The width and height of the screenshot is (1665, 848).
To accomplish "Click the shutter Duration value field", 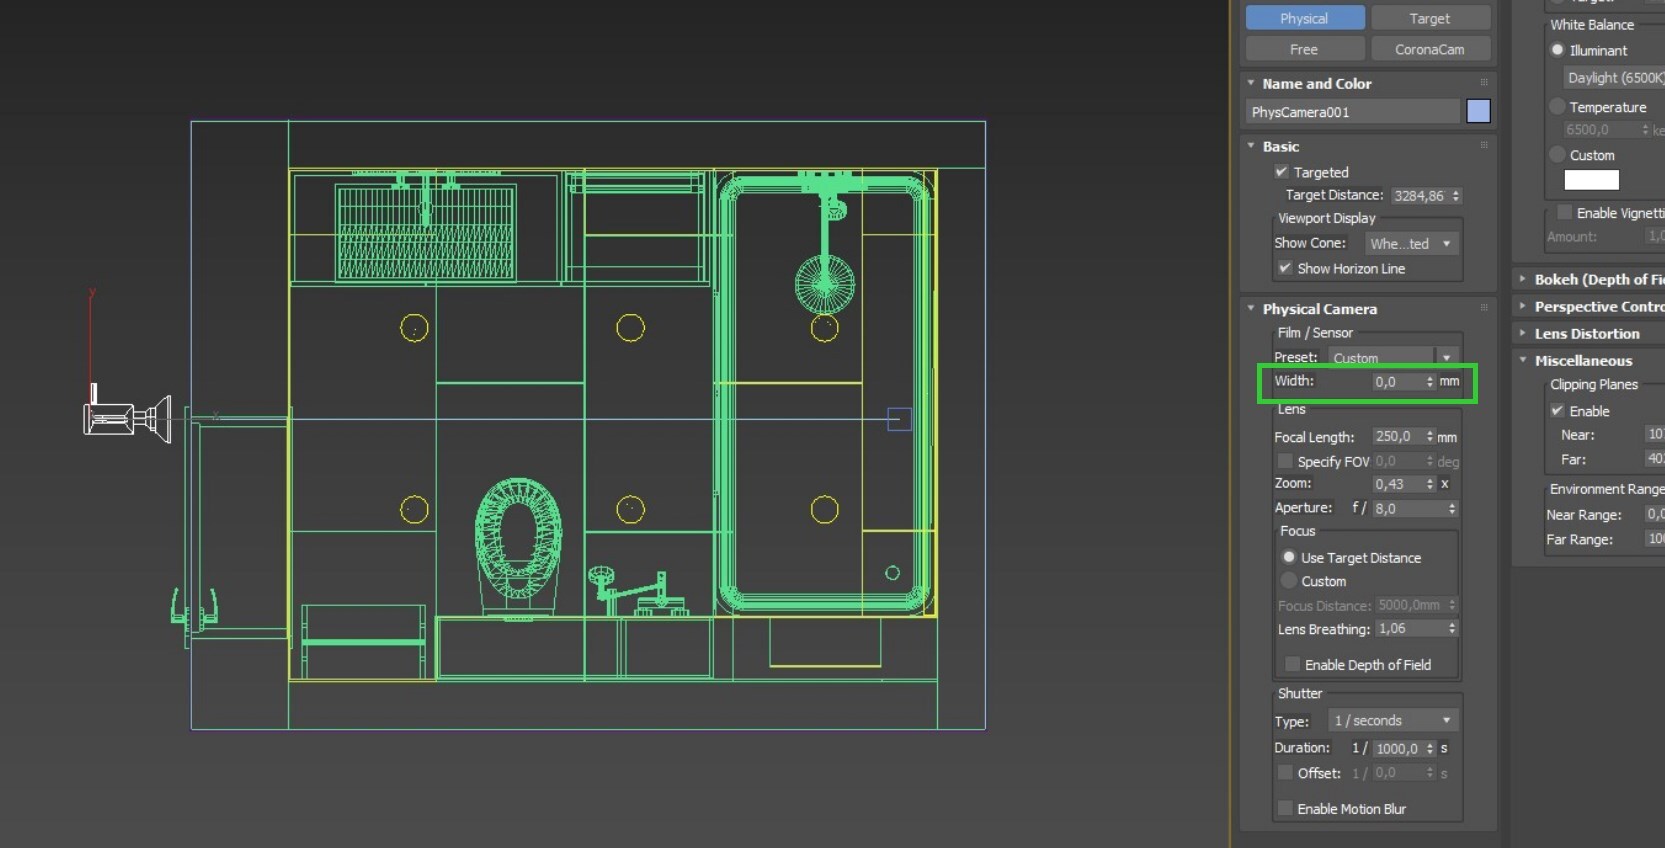I will 1398,748.
